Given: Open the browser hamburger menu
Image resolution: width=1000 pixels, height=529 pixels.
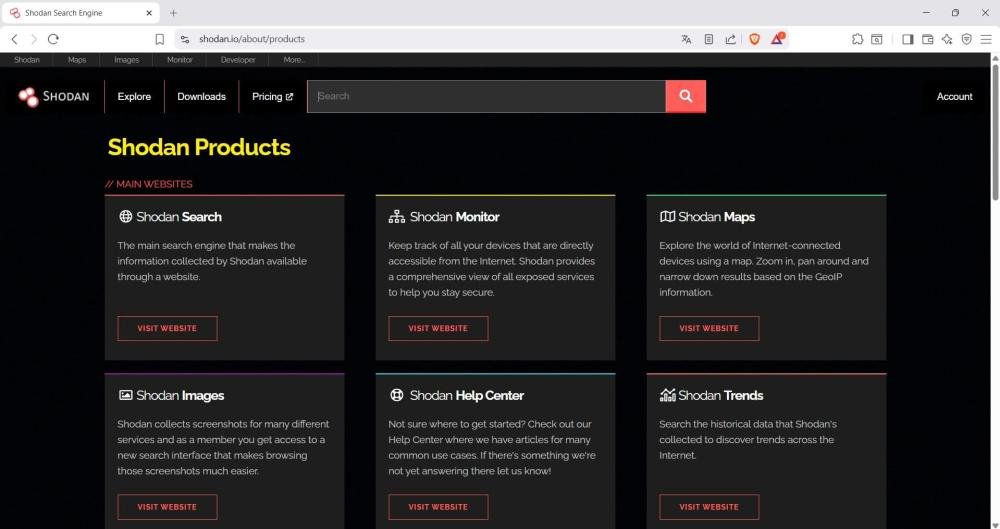Looking at the screenshot, I should (986, 39).
